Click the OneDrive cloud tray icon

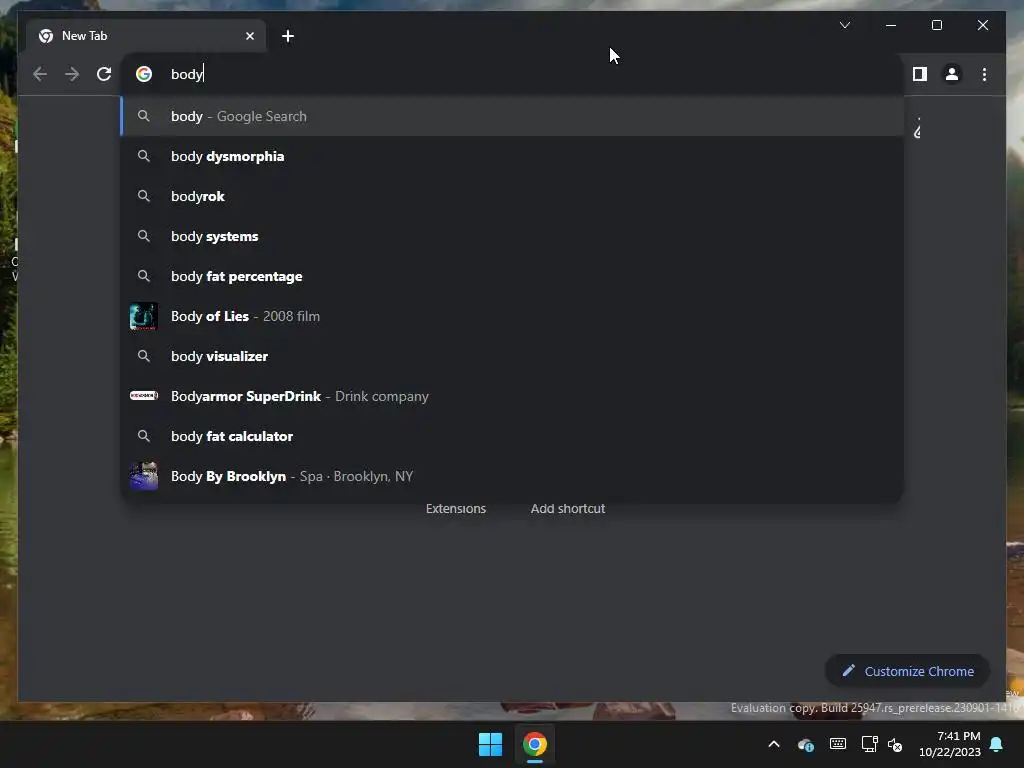[x=806, y=744]
